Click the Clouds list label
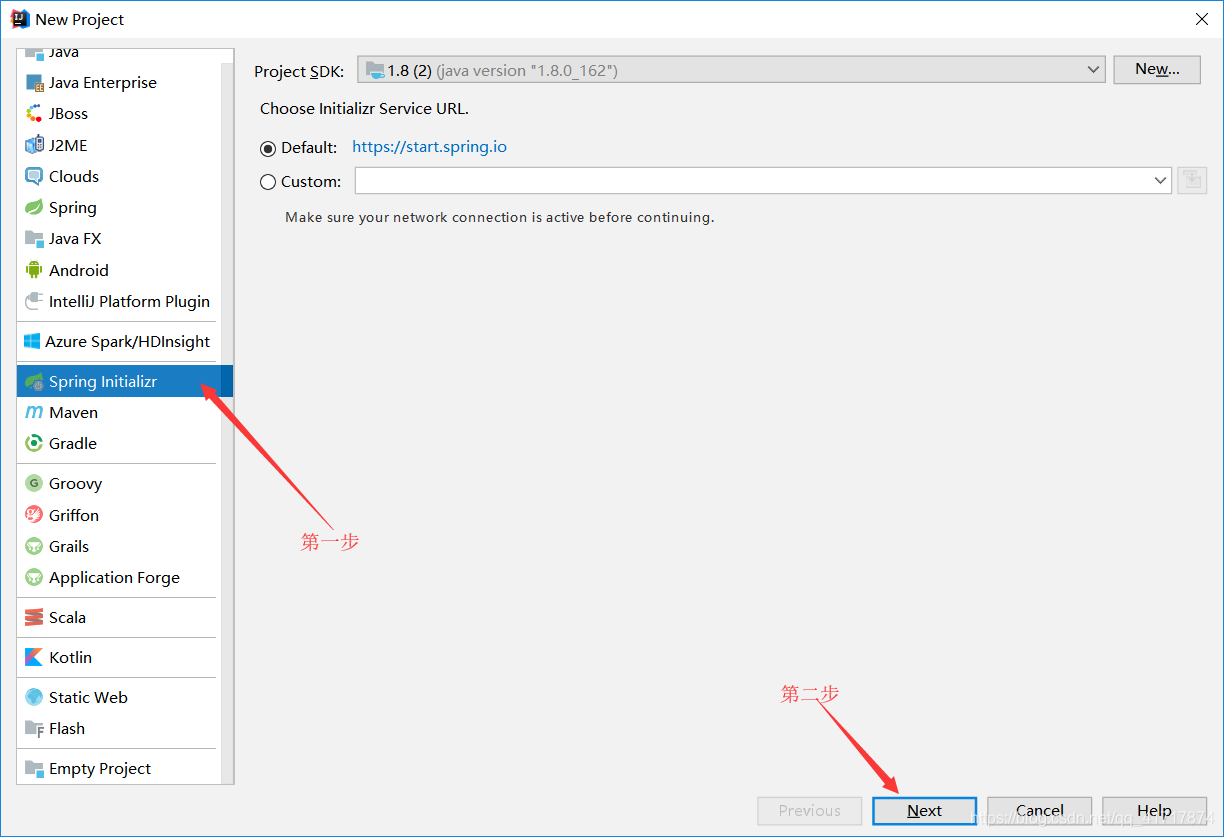 [x=74, y=176]
